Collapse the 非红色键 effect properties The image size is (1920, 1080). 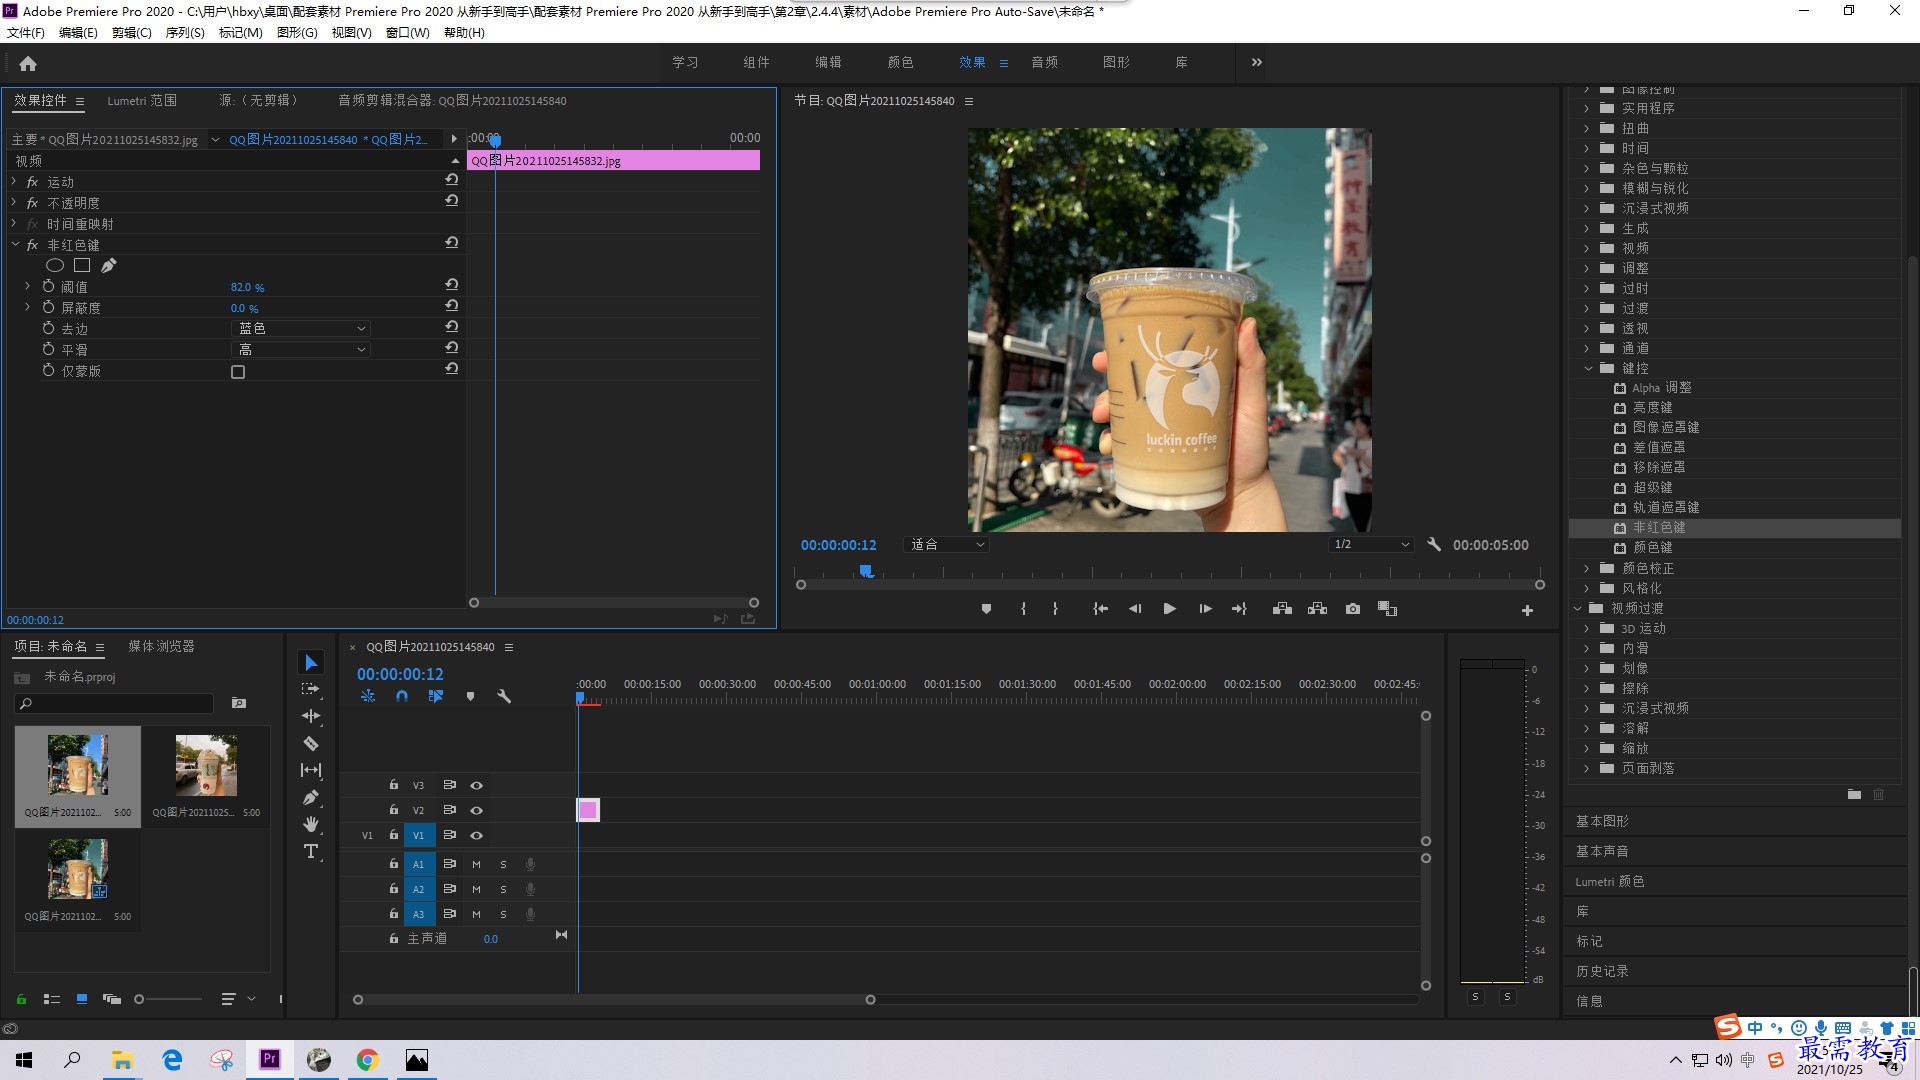[15, 244]
